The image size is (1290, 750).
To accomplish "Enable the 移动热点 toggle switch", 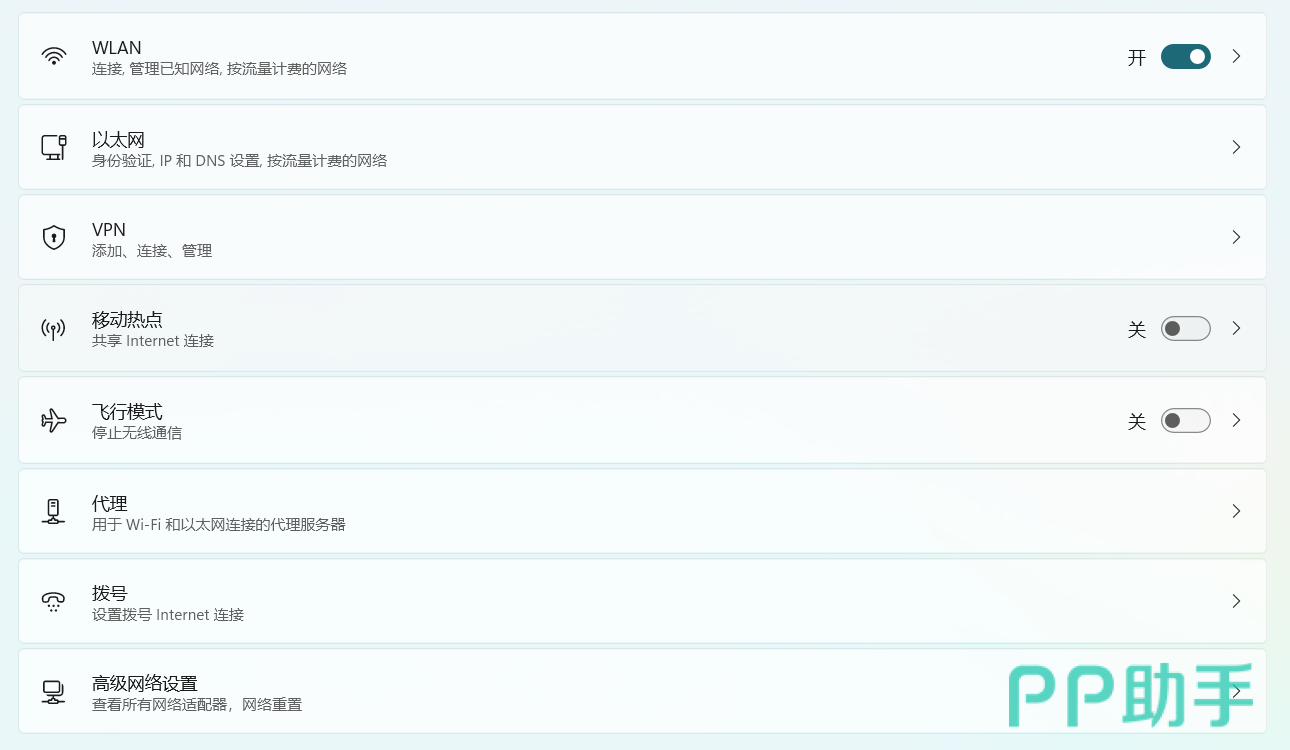I will 1185,329.
